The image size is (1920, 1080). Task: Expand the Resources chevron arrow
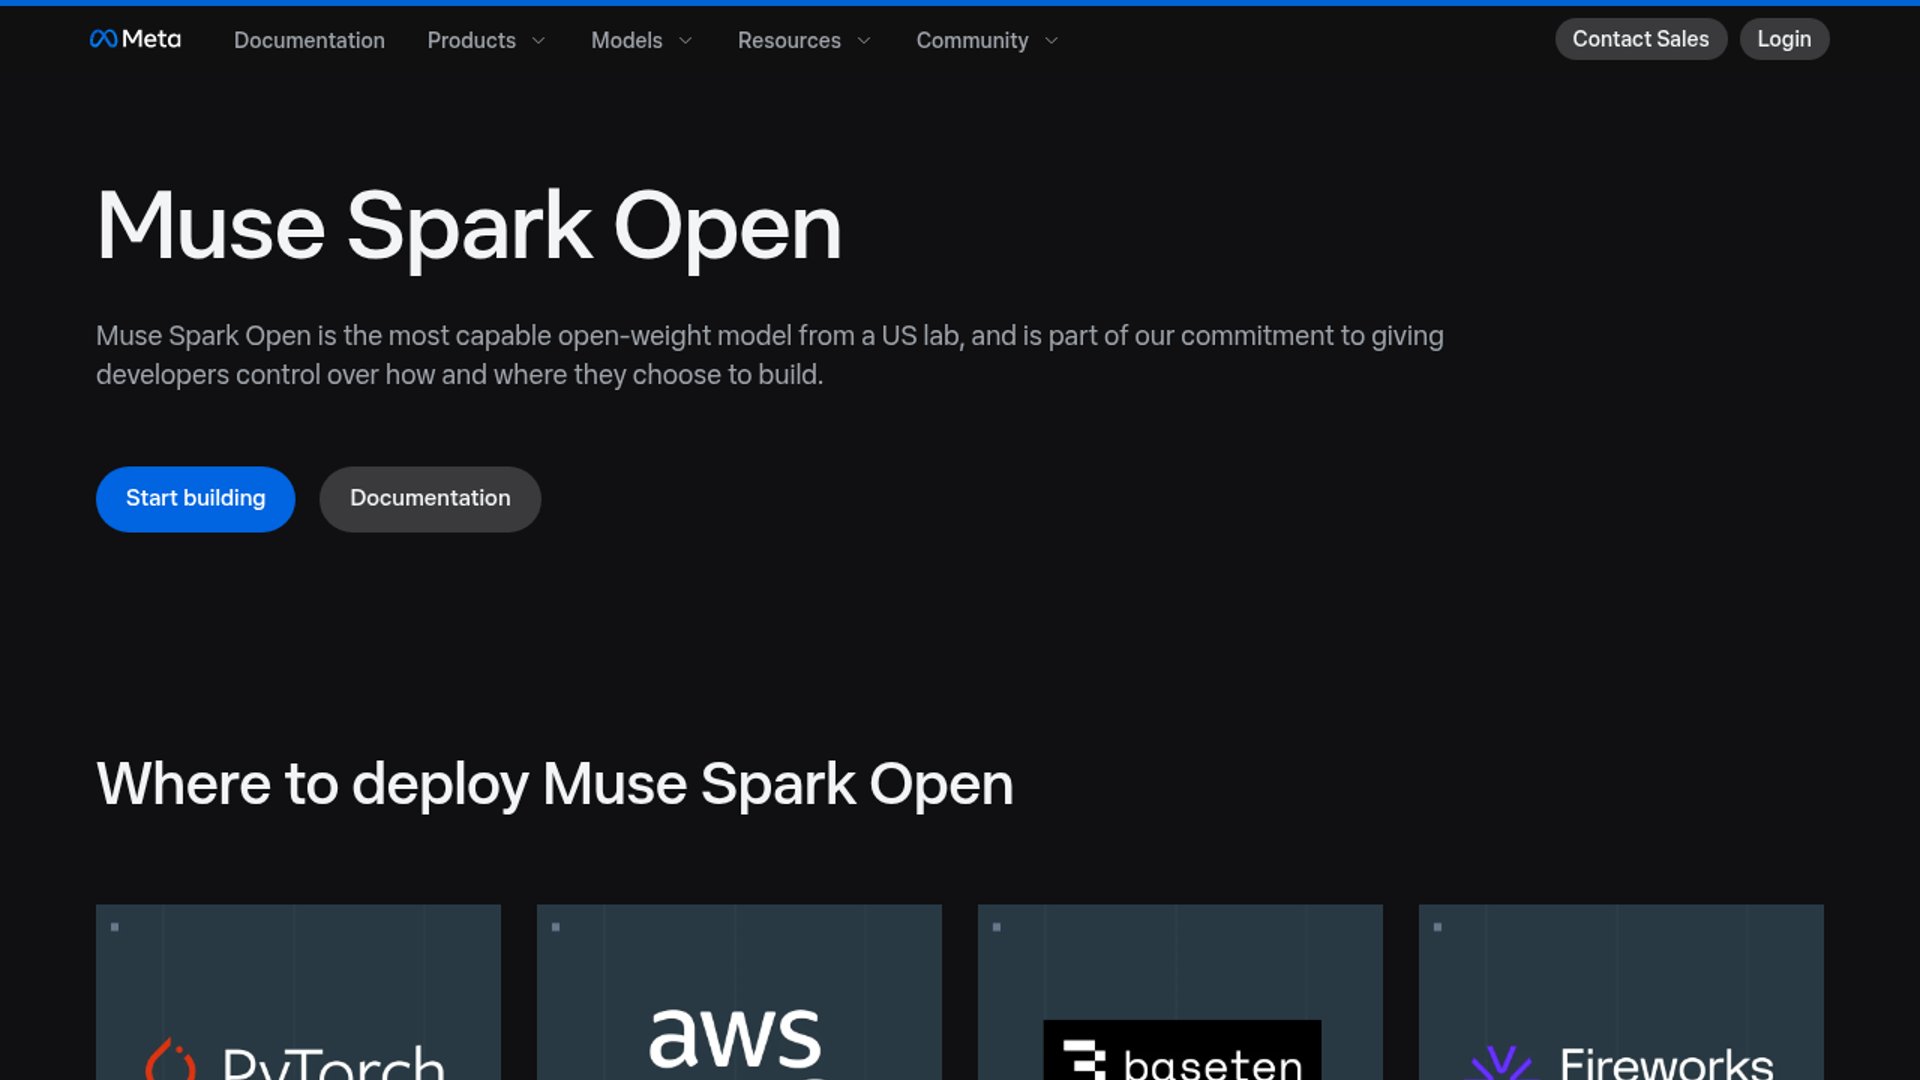(864, 41)
